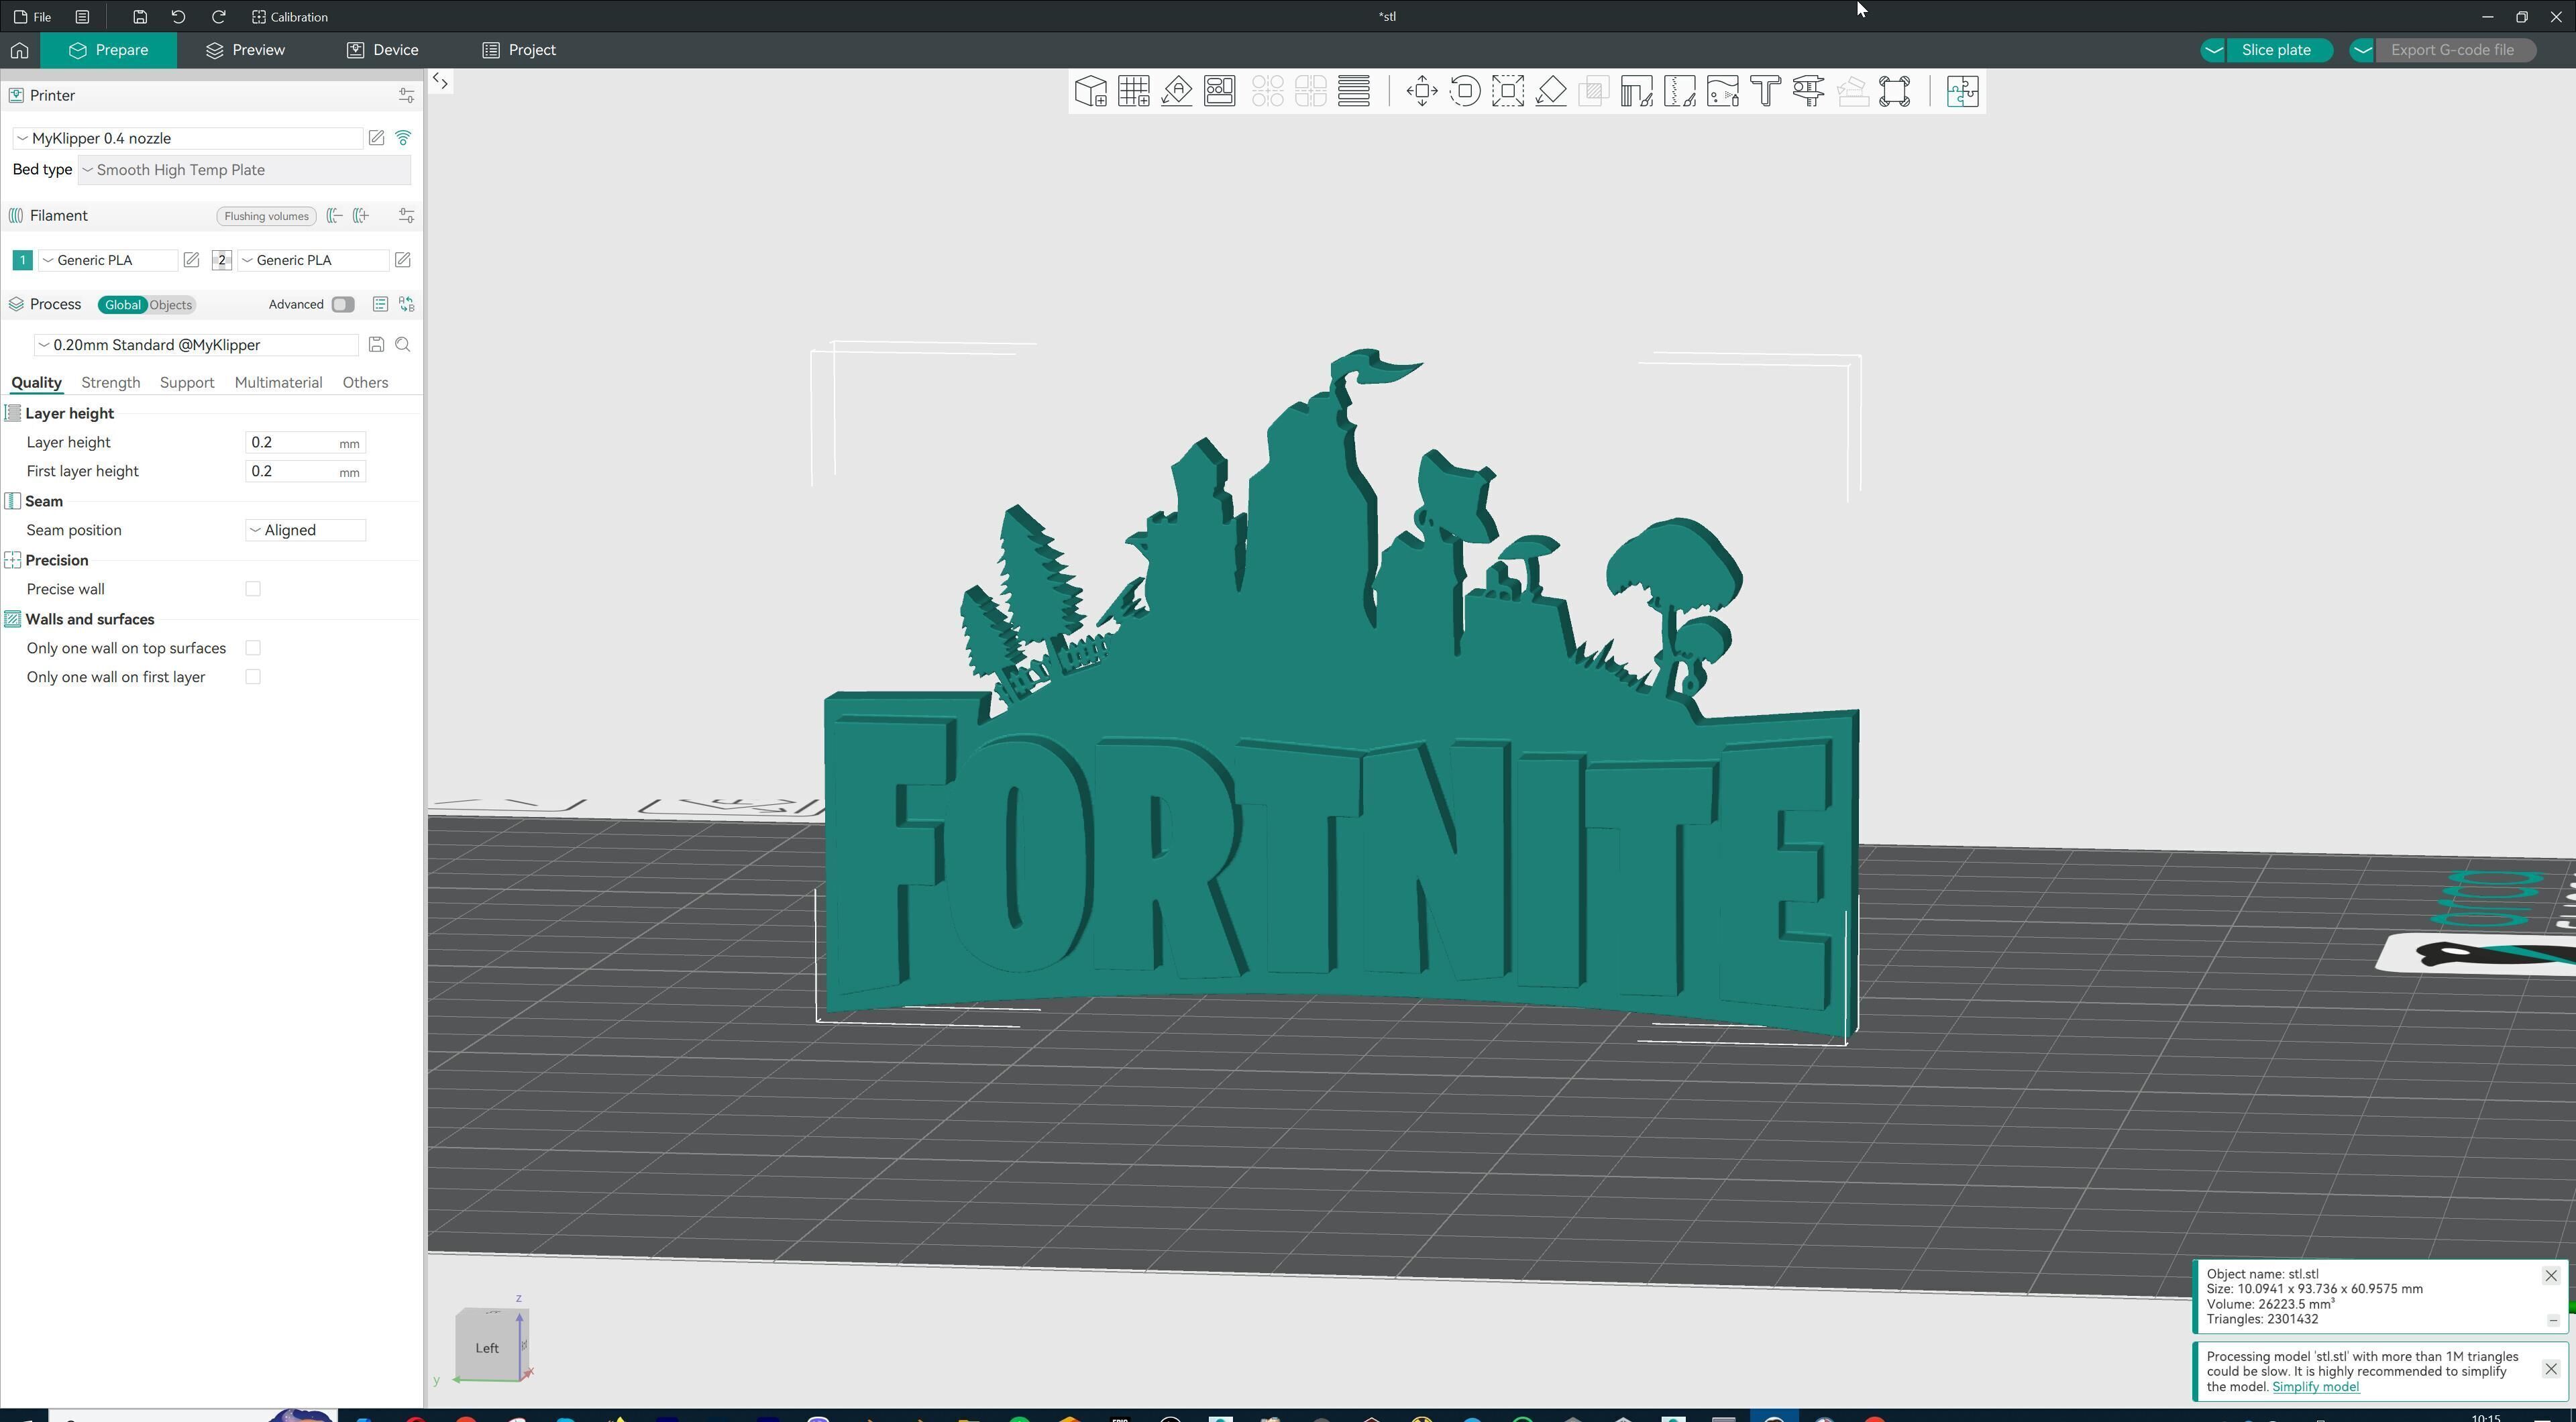Click the Simplify model link
Image resolution: width=2576 pixels, height=1422 pixels.
(x=2315, y=1387)
